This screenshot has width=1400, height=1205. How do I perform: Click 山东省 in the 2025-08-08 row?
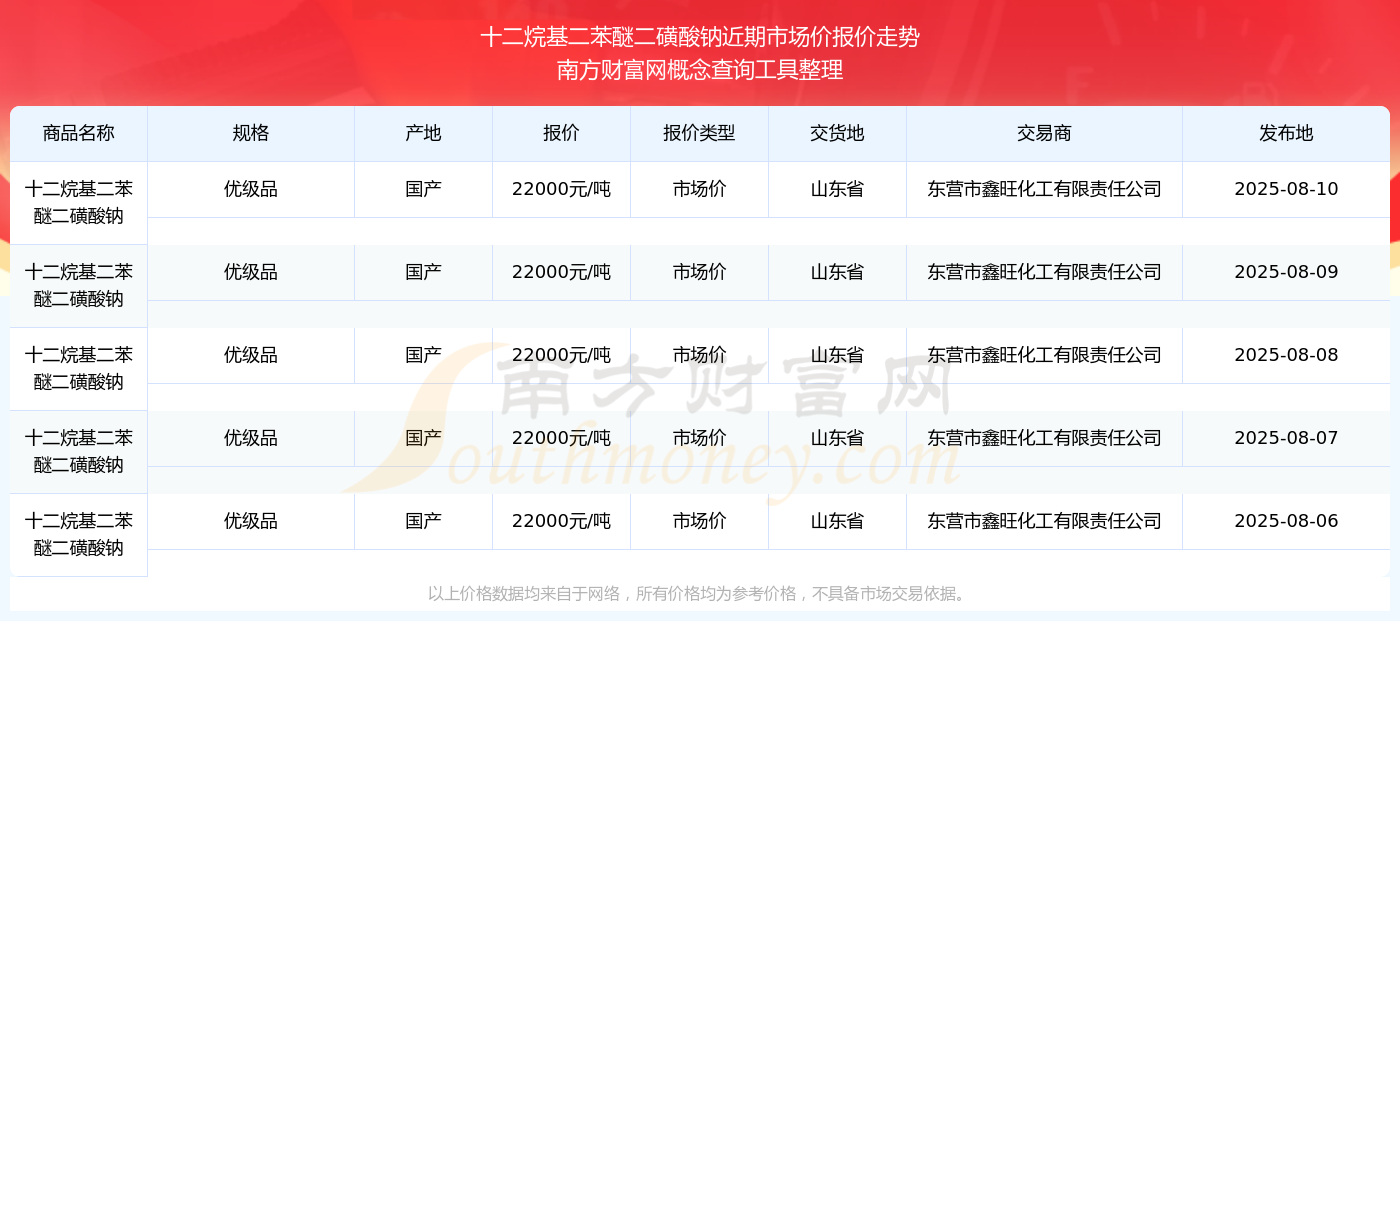coord(838,355)
